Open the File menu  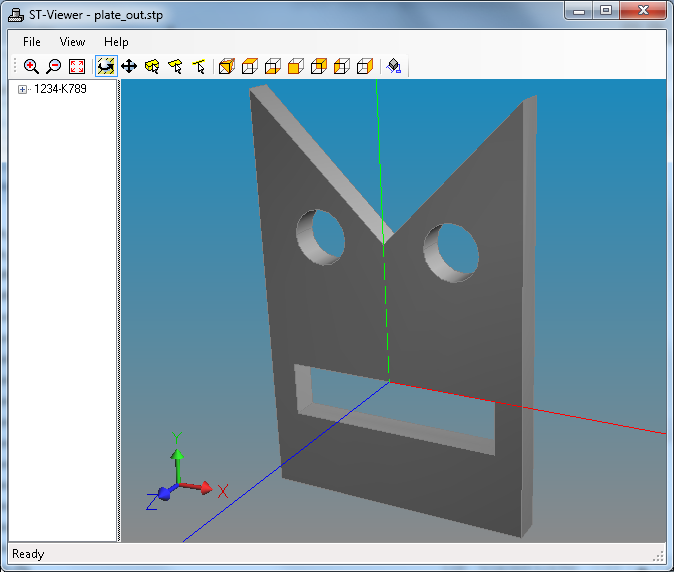[x=32, y=42]
